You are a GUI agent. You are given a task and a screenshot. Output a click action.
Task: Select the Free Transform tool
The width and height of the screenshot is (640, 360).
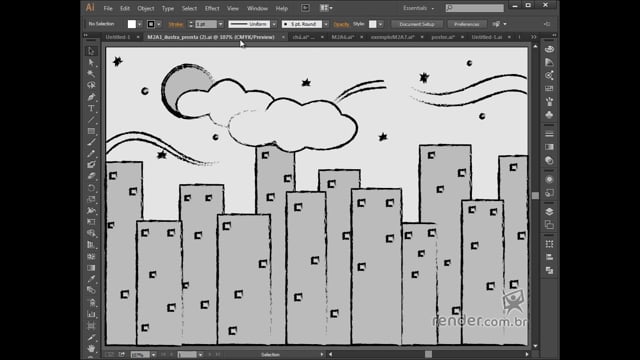point(91,222)
